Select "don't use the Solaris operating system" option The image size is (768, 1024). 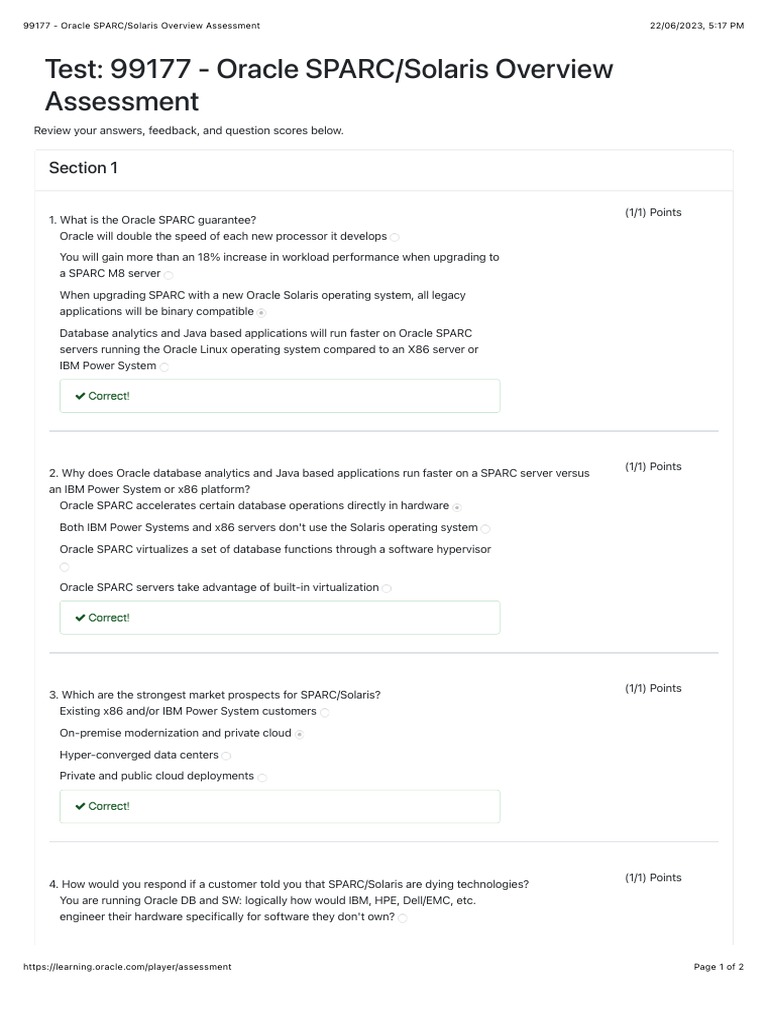click(486, 528)
